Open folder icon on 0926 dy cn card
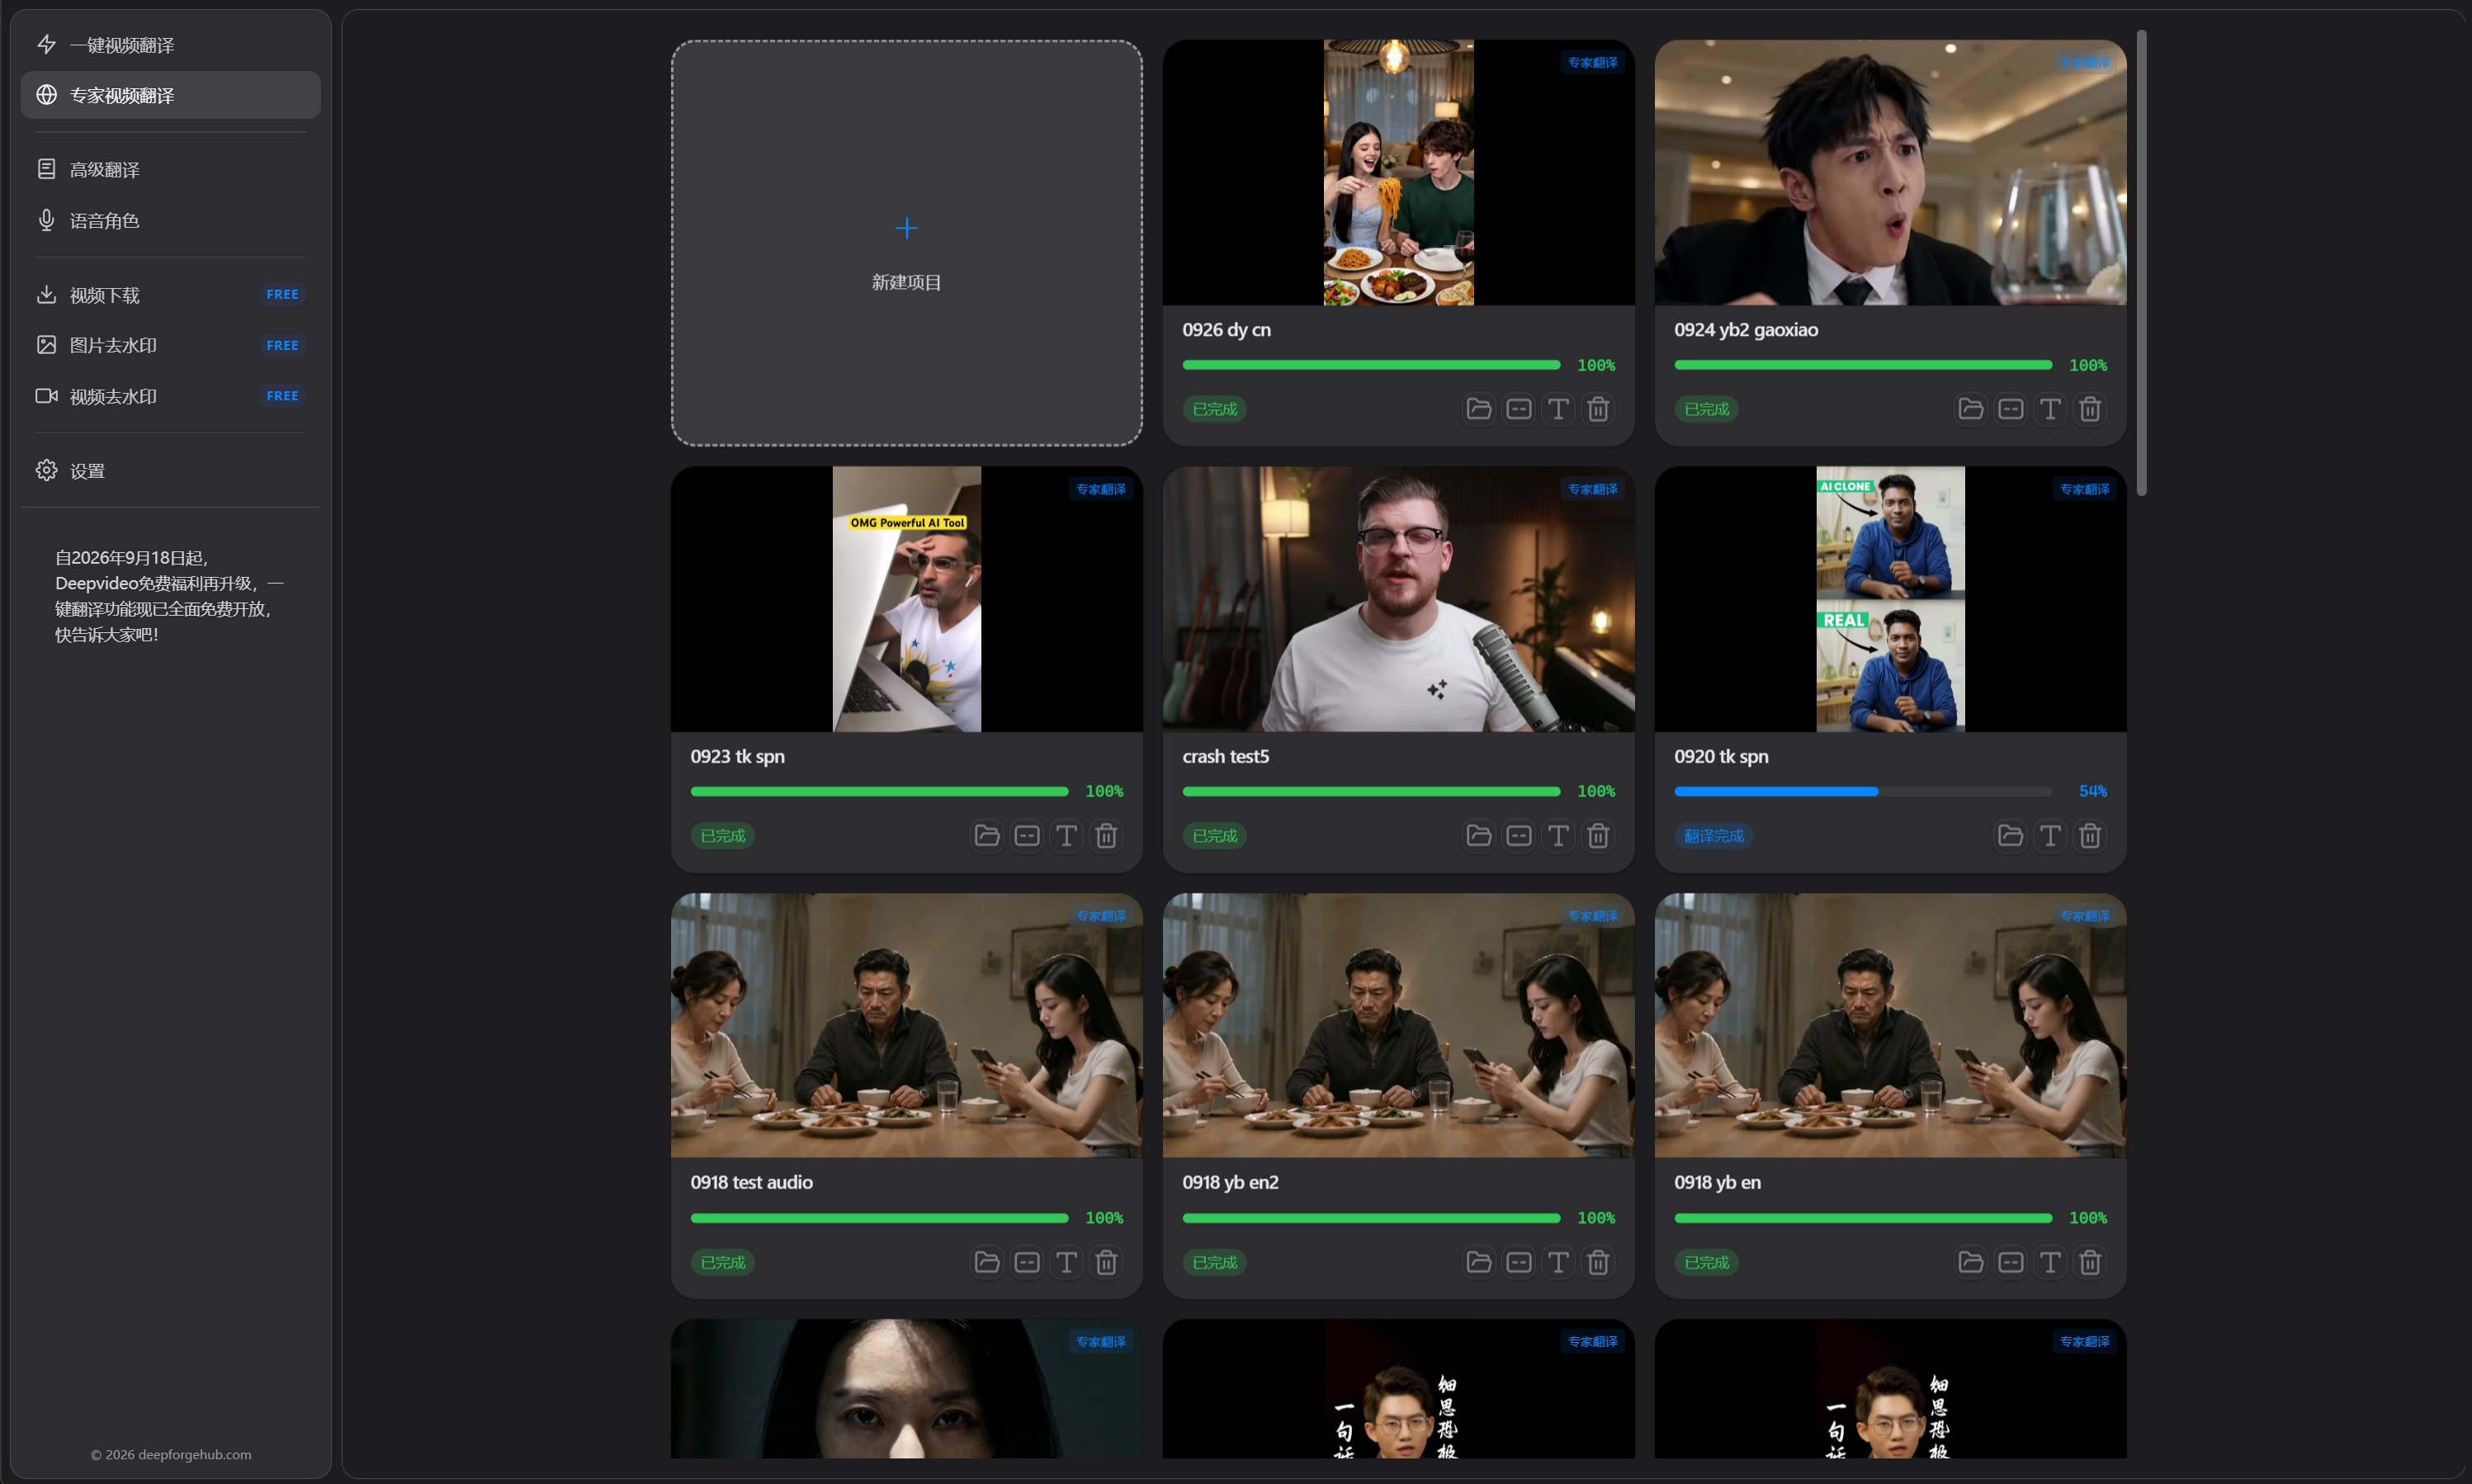 pos(1478,409)
